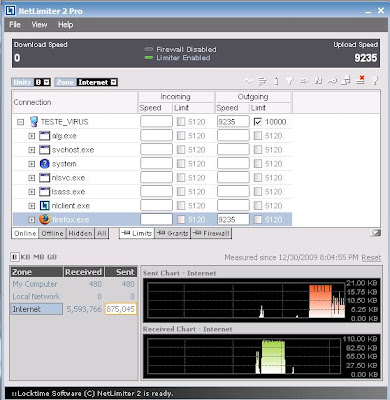Viewport: 390px width, 400px height.
Task: Enable svchost.exe outgoing limit checkbox
Action: 258,150
